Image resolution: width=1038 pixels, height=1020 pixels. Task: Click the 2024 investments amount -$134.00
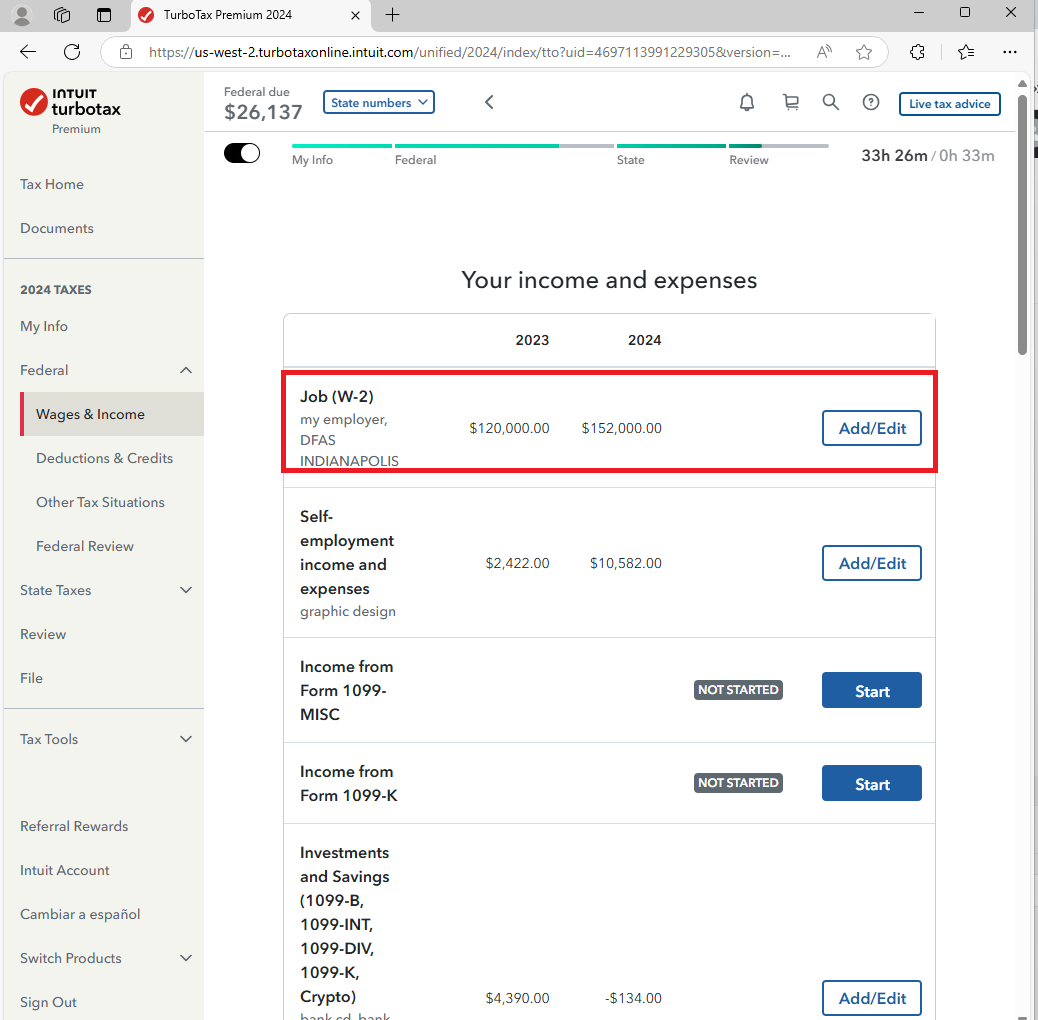(x=634, y=998)
